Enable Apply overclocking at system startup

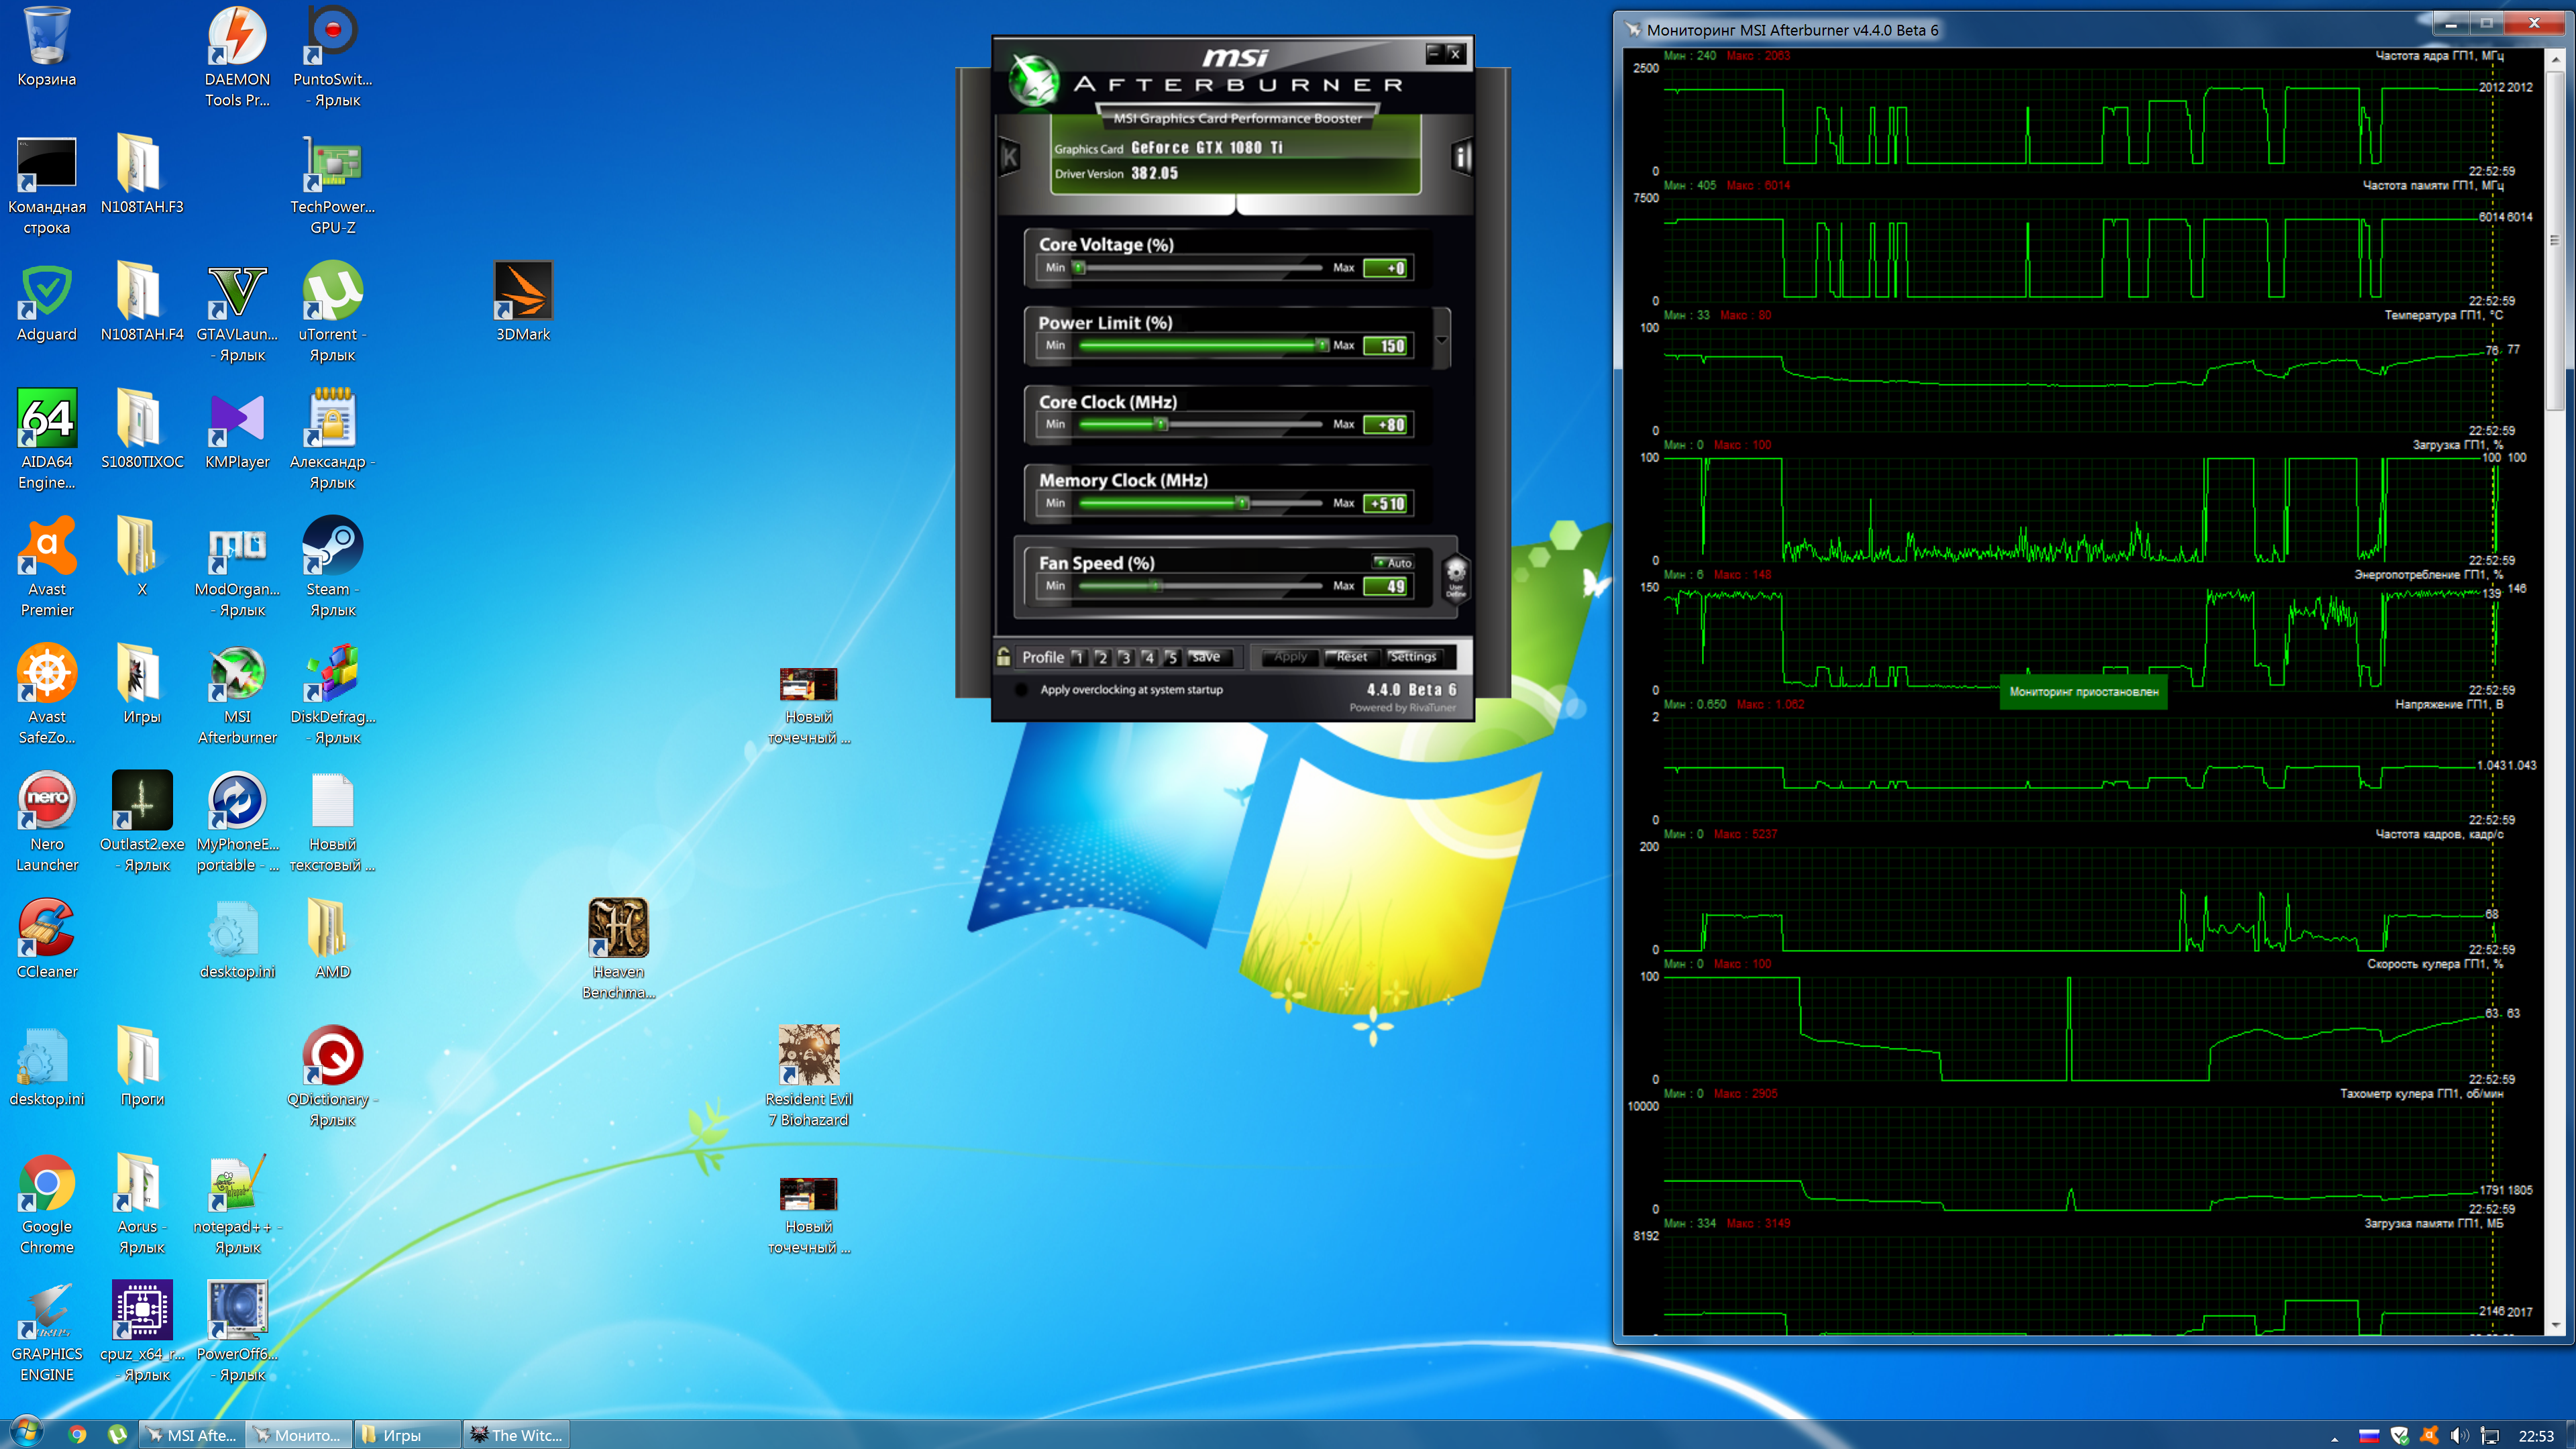pos(1021,690)
